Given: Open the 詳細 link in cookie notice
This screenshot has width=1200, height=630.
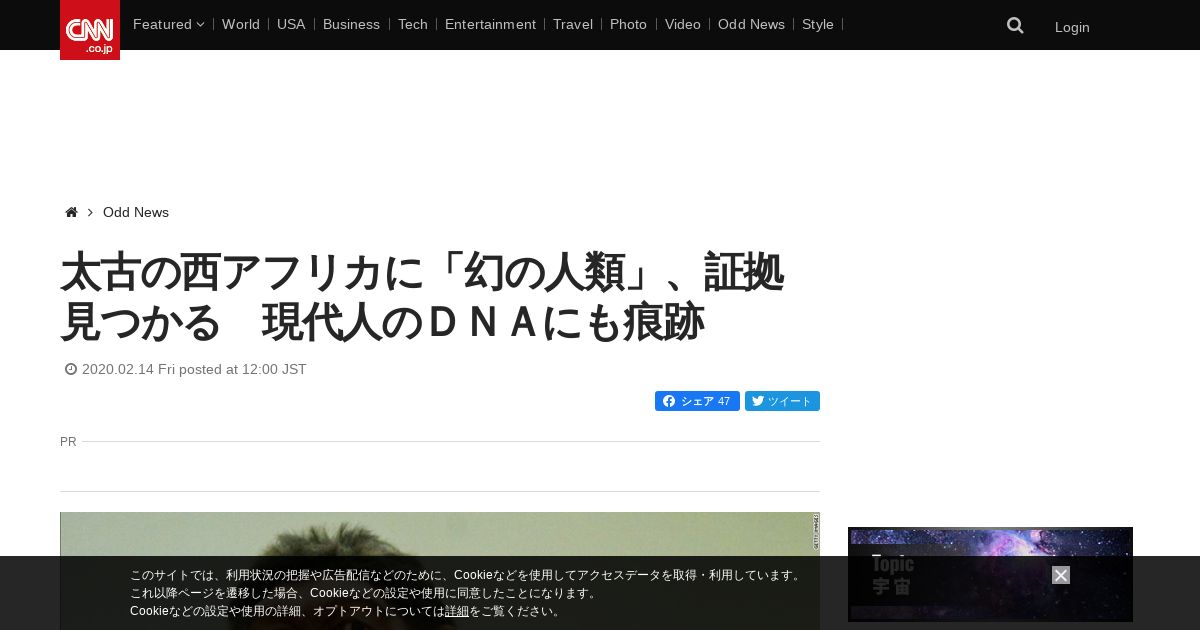Looking at the screenshot, I should point(457,611).
